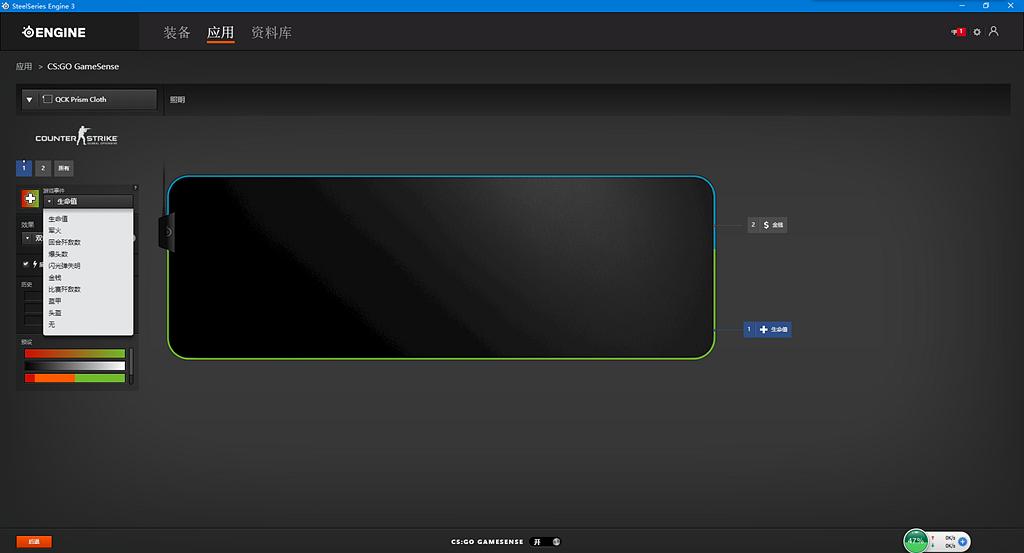Select the health zone 1 label
1024x553 pixels.
tap(767, 329)
